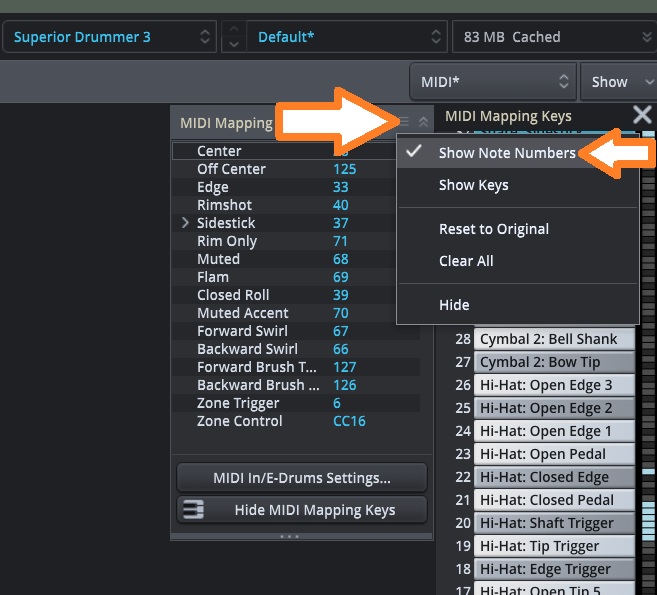Open the Show dropdown
657x595 pixels.
coord(618,82)
